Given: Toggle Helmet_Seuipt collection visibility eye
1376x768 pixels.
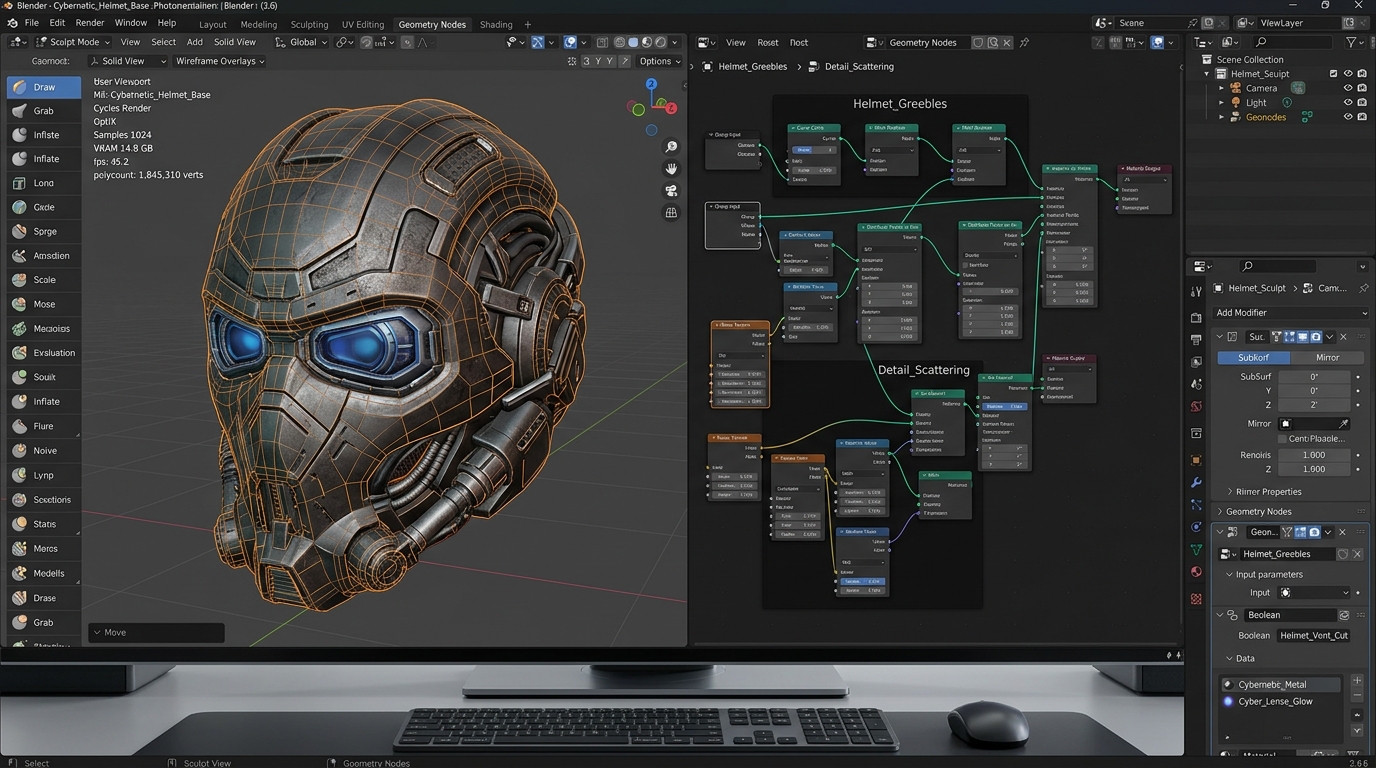Looking at the screenshot, I should (1348, 74).
